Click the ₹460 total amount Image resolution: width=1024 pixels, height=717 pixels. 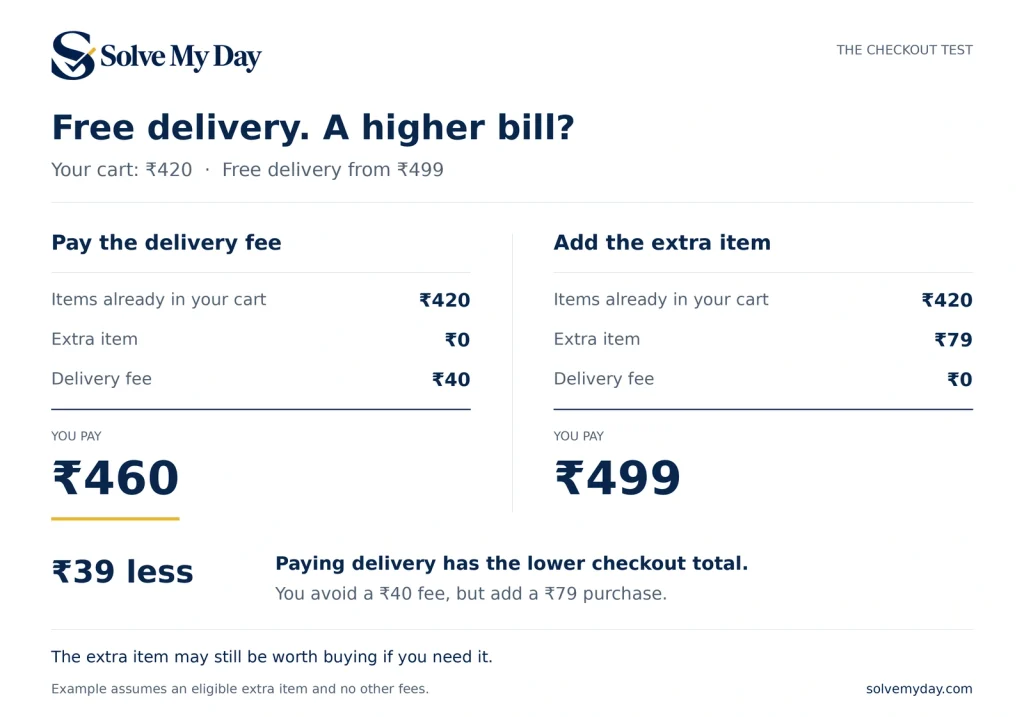[115, 477]
